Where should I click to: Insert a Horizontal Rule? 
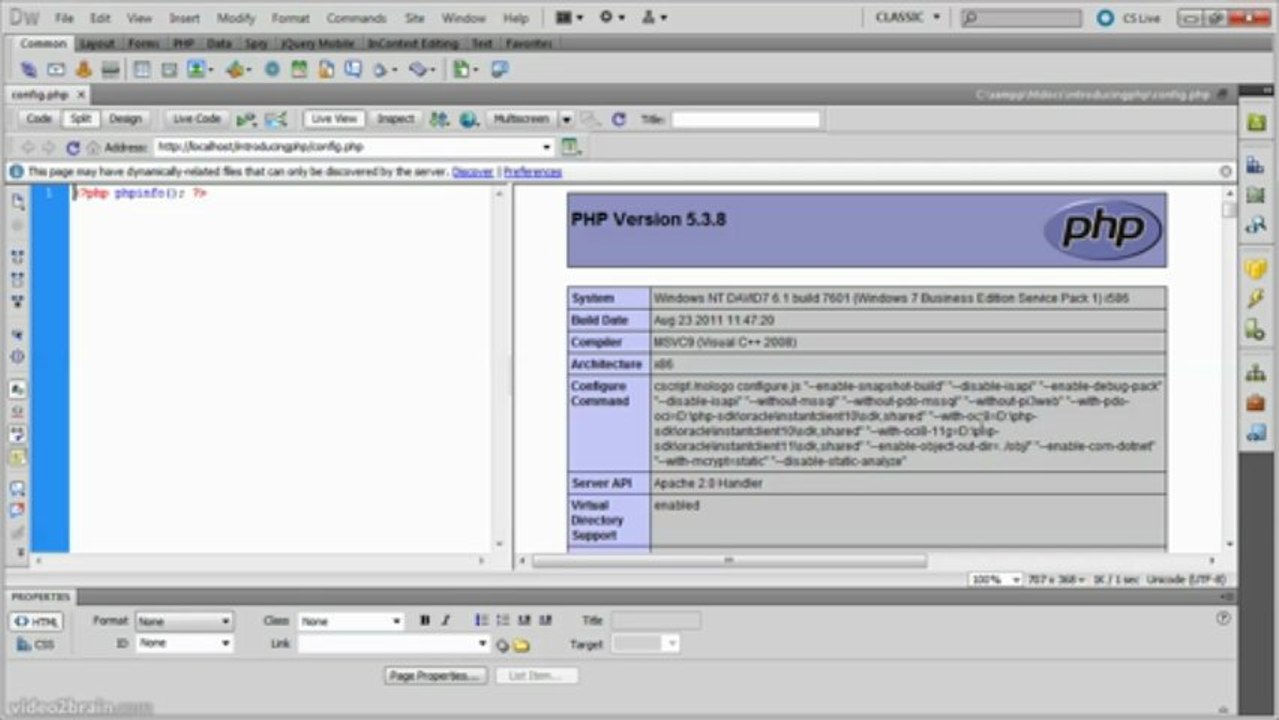pos(111,69)
